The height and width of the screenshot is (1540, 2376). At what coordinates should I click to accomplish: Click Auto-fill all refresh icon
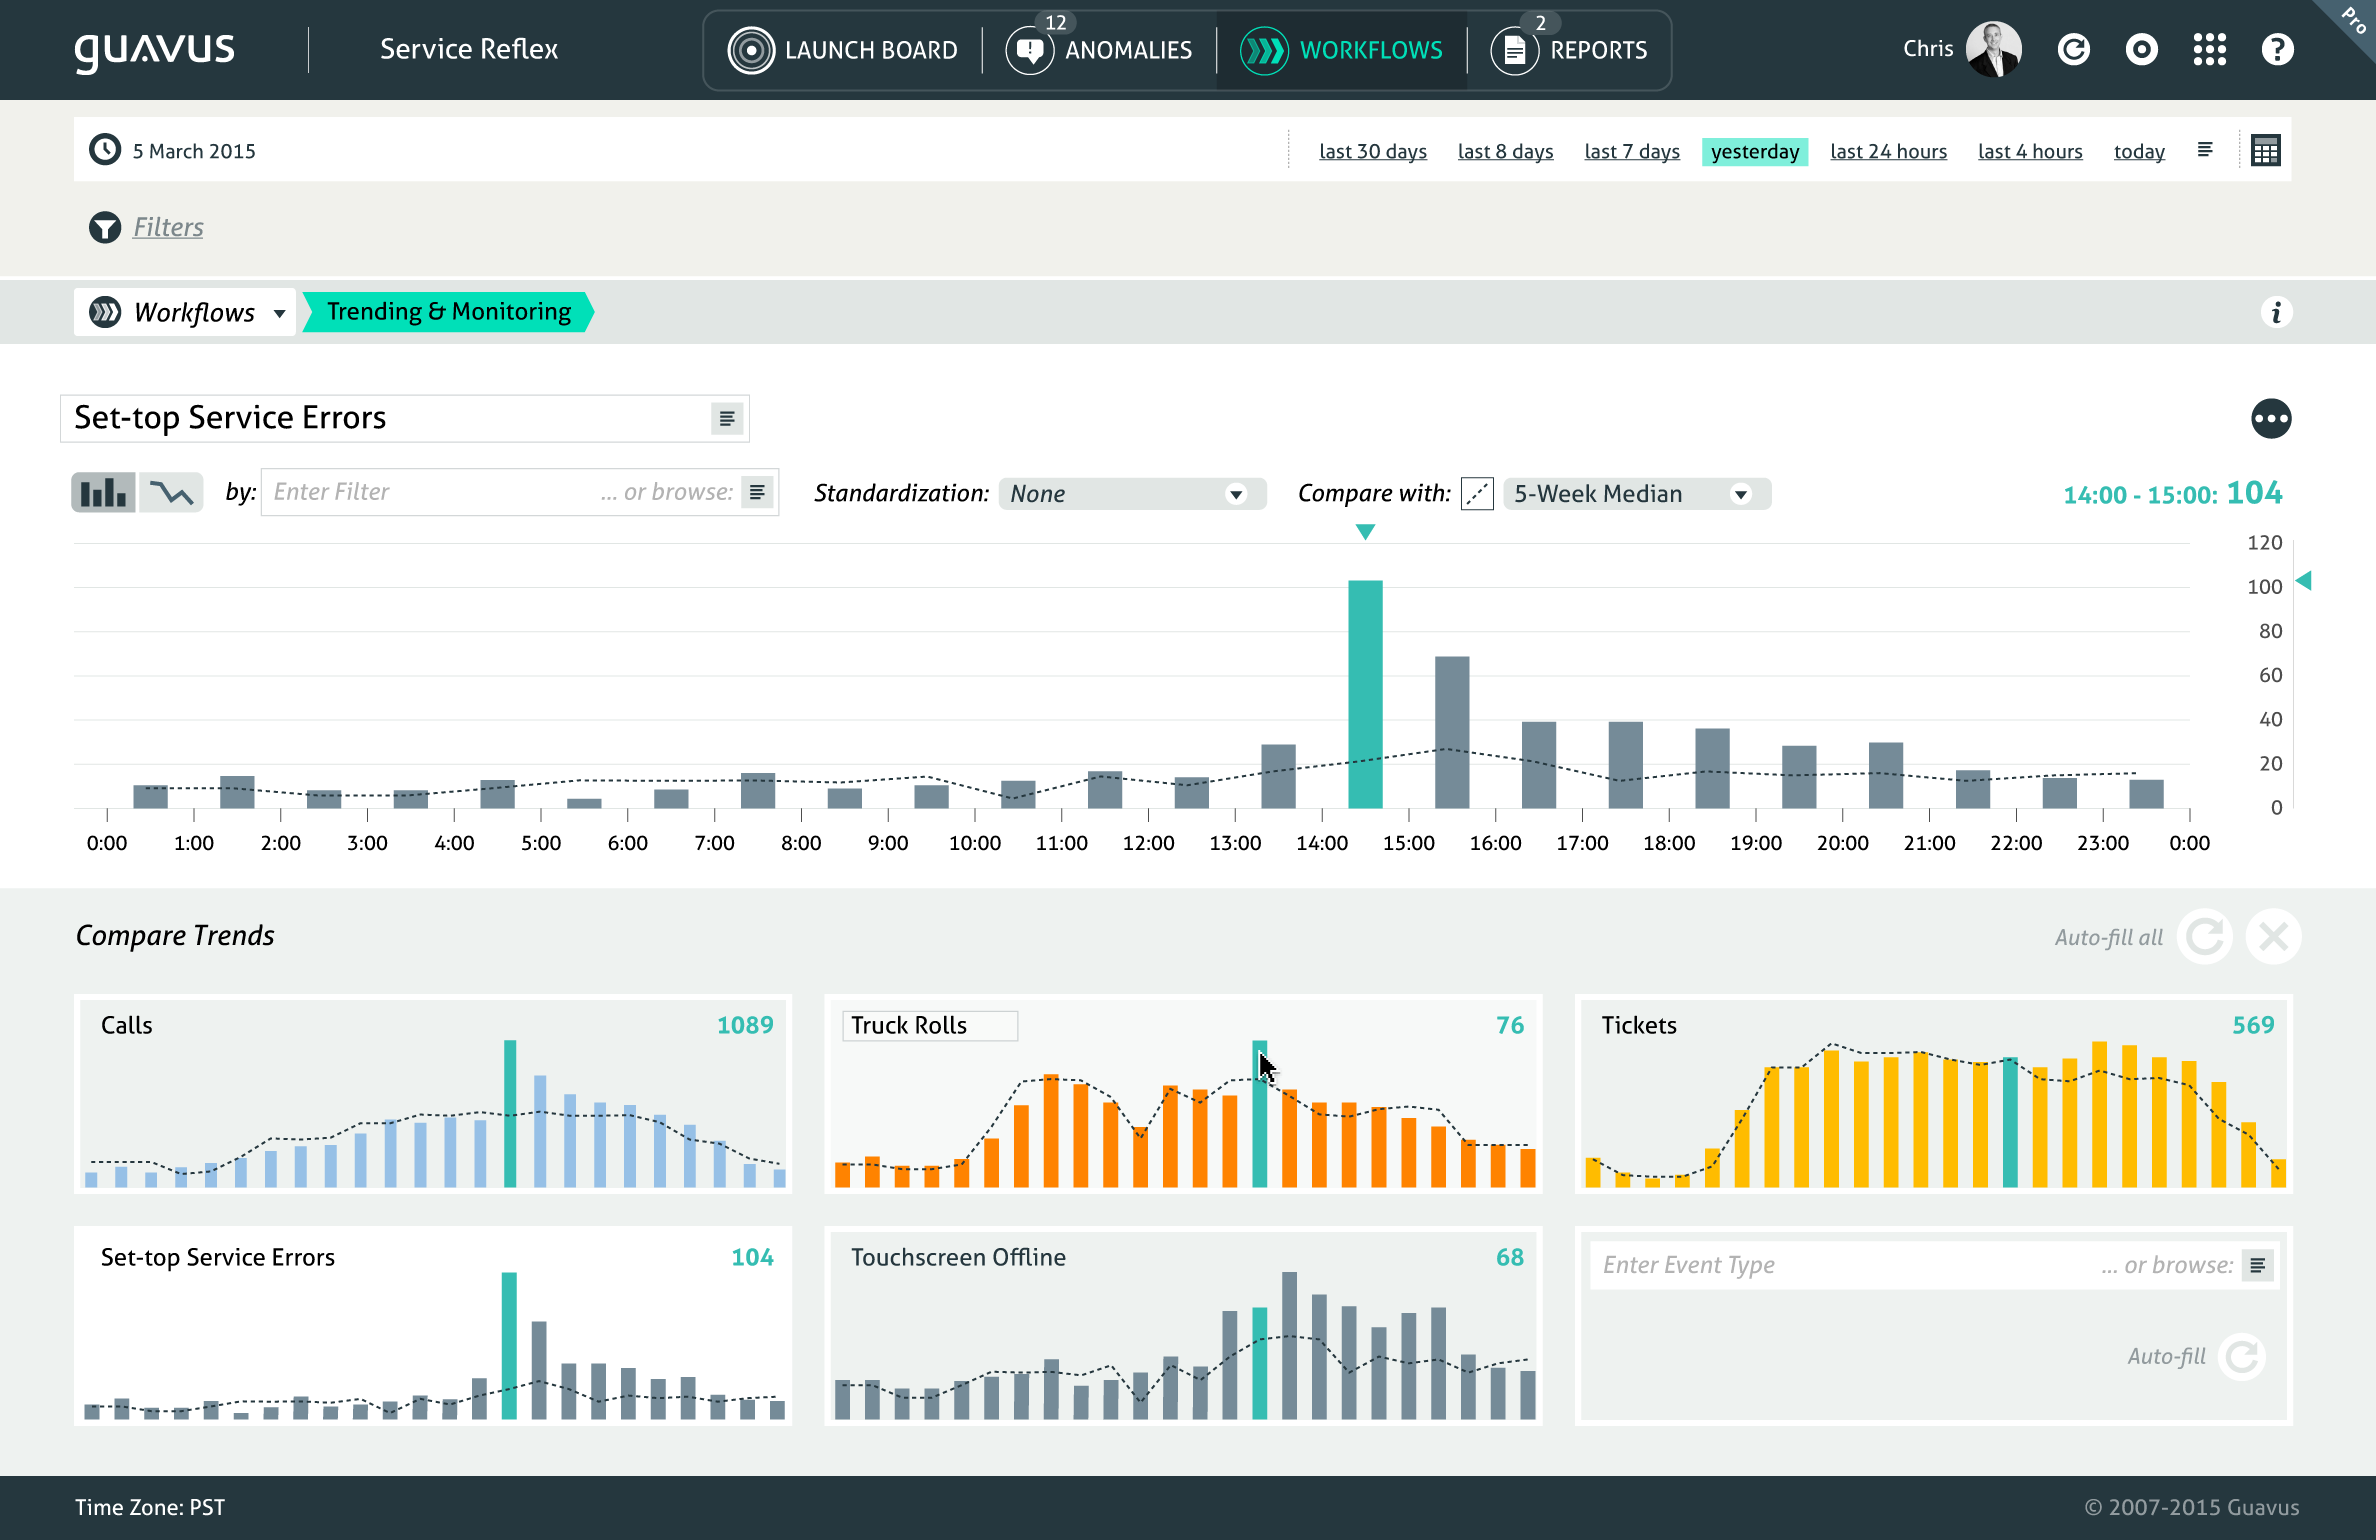pos(2205,937)
